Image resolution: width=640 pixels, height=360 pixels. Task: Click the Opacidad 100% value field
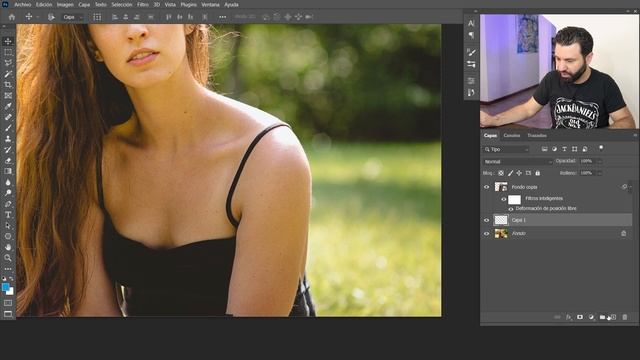tap(587, 161)
